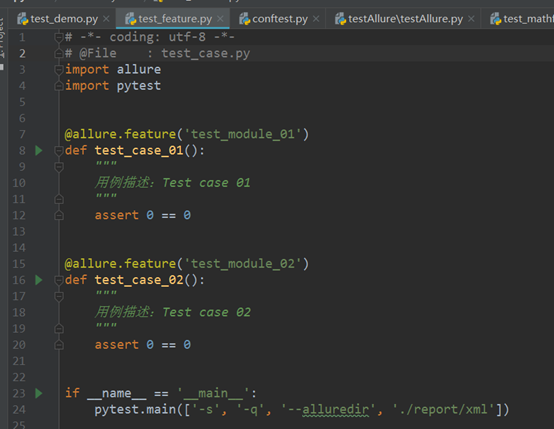This screenshot has width=554, height=429.
Task: Run the __main__ block via gutter arrow
Action: click(39, 393)
